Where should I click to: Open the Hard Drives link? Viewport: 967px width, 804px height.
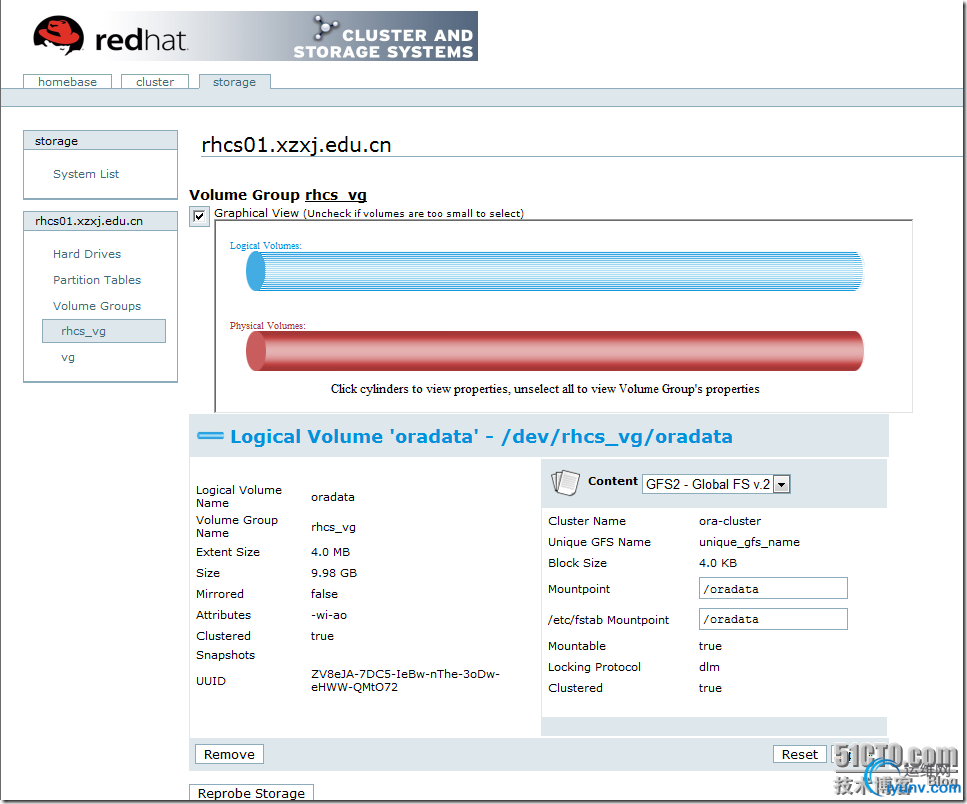pyautogui.click(x=87, y=254)
